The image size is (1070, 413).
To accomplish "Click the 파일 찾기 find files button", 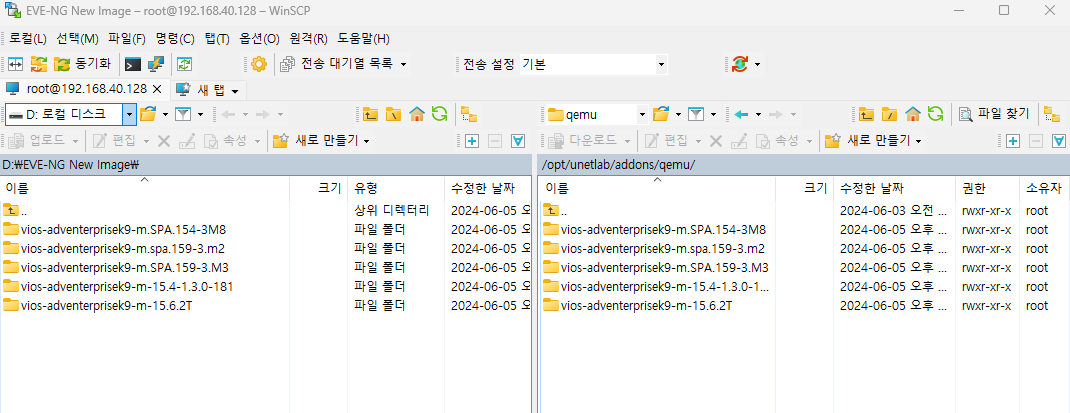I will (x=994, y=114).
